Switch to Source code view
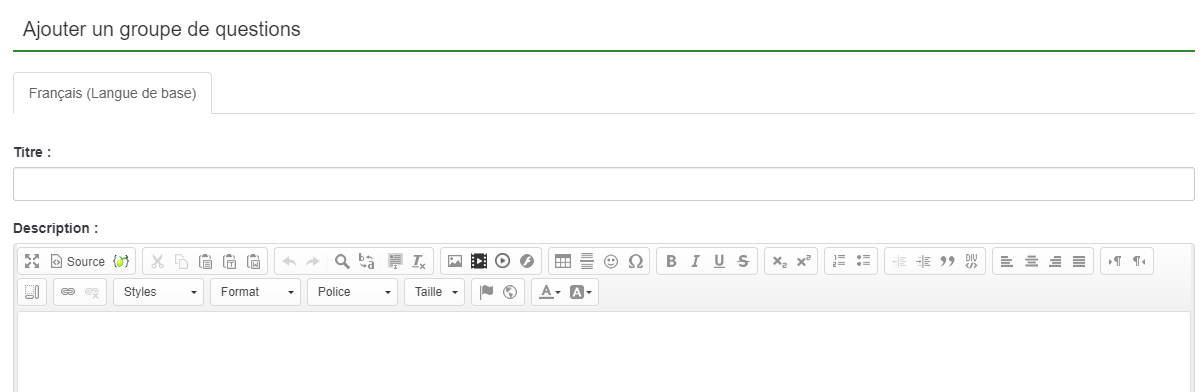 coord(77,262)
